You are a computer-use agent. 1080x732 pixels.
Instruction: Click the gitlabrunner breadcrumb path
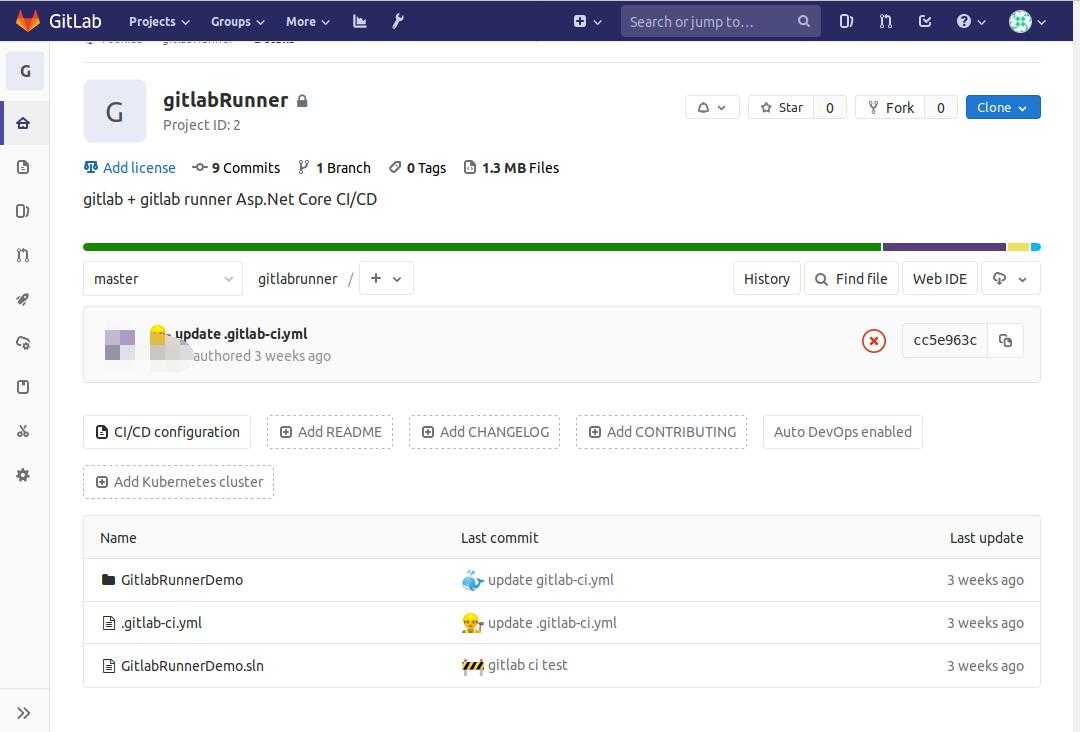tap(298, 279)
